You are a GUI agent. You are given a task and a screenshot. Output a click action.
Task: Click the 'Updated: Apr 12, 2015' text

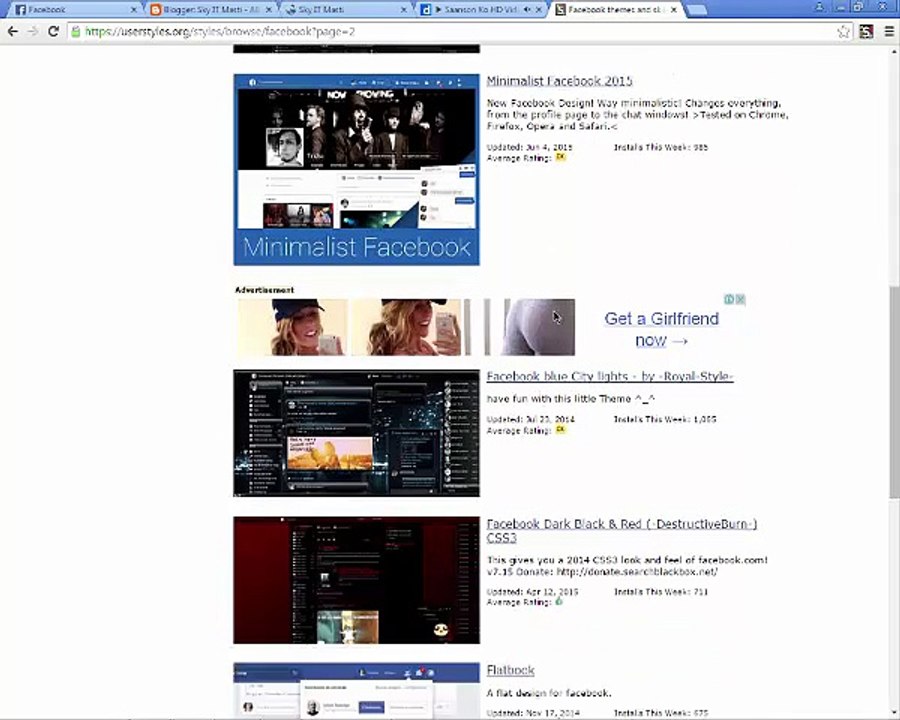[x=532, y=591]
